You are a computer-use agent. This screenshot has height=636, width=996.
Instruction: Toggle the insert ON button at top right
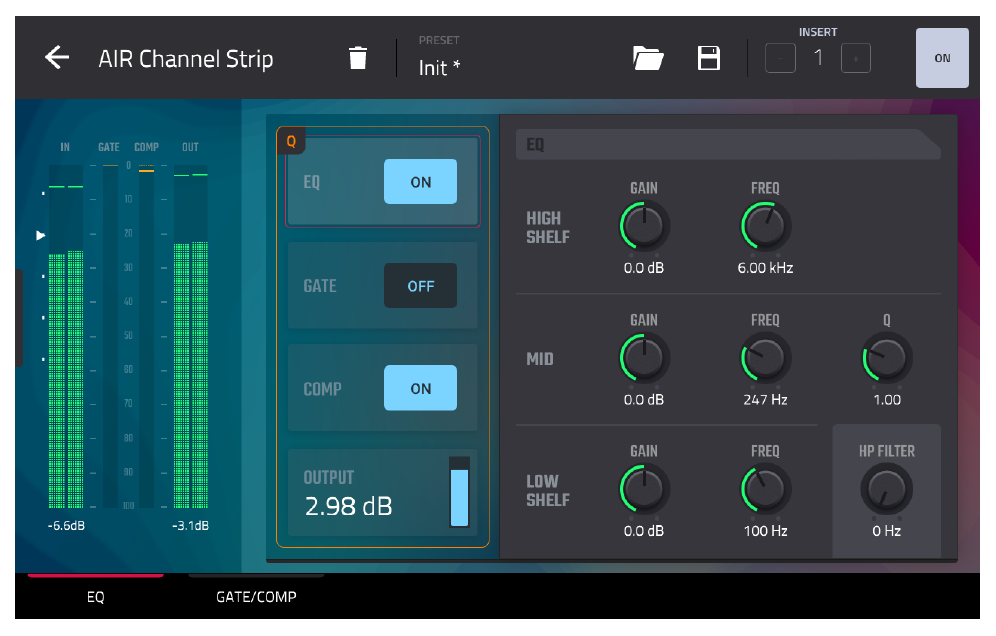(942, 58)
